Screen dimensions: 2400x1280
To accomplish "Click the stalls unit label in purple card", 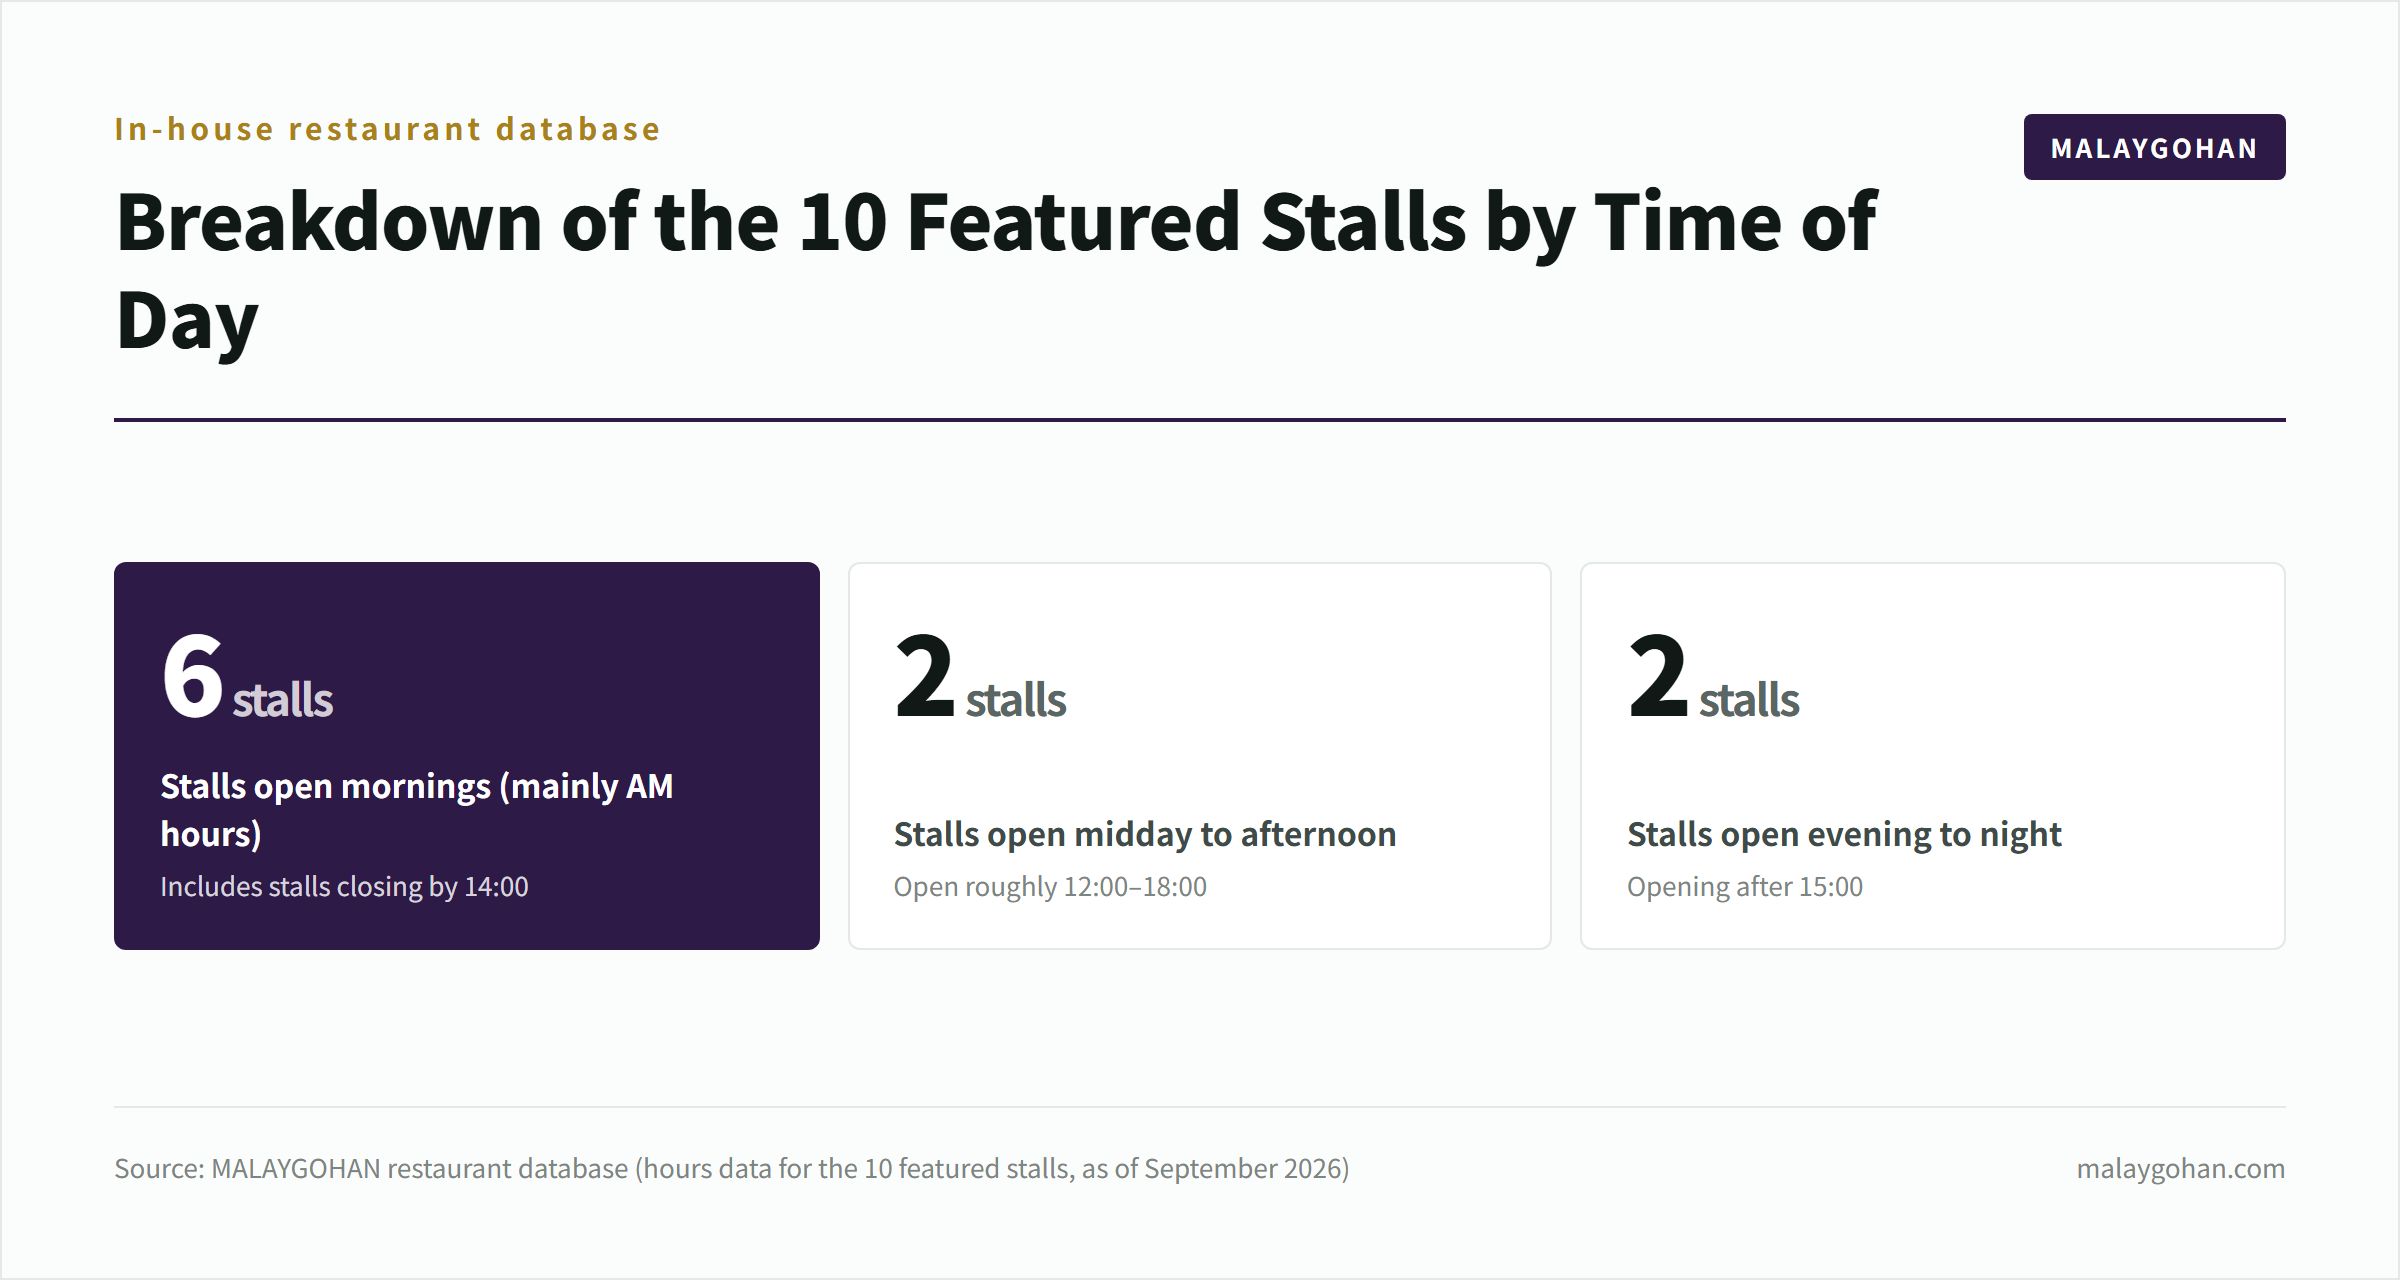I will point(283,699).
